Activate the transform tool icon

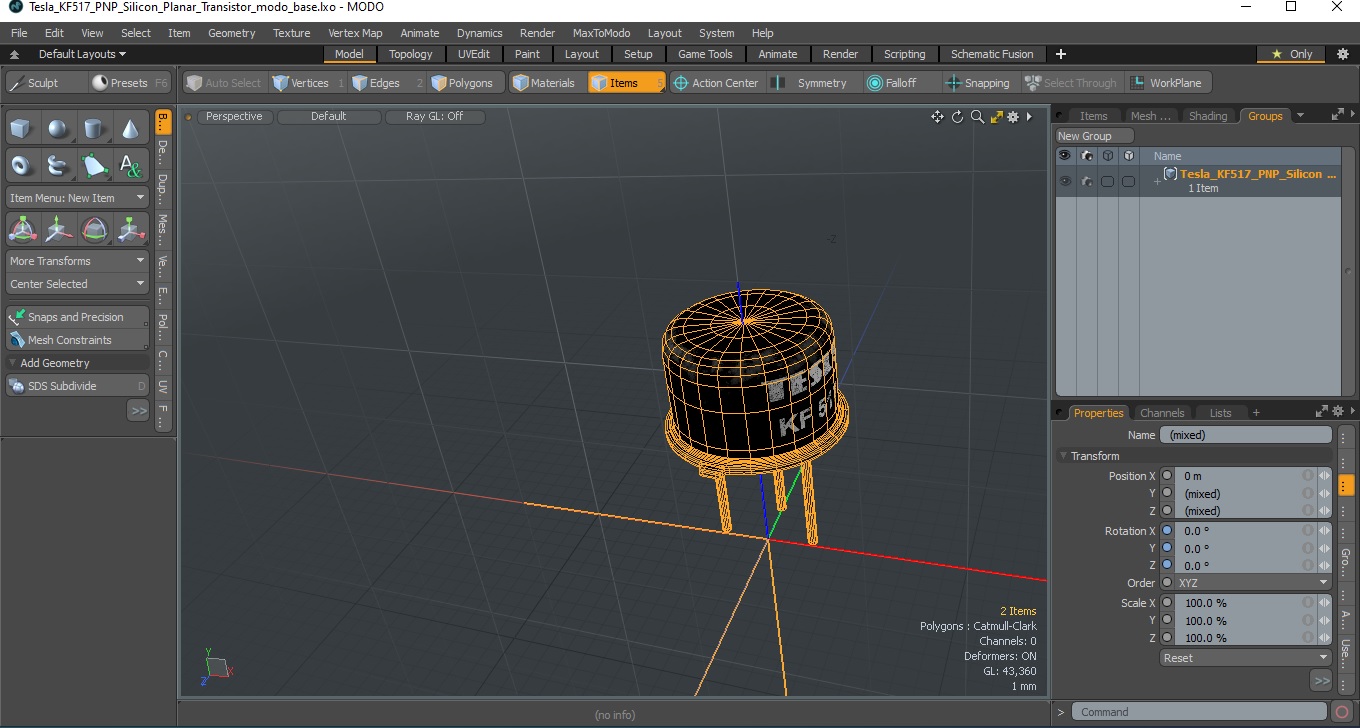(22, 229)
